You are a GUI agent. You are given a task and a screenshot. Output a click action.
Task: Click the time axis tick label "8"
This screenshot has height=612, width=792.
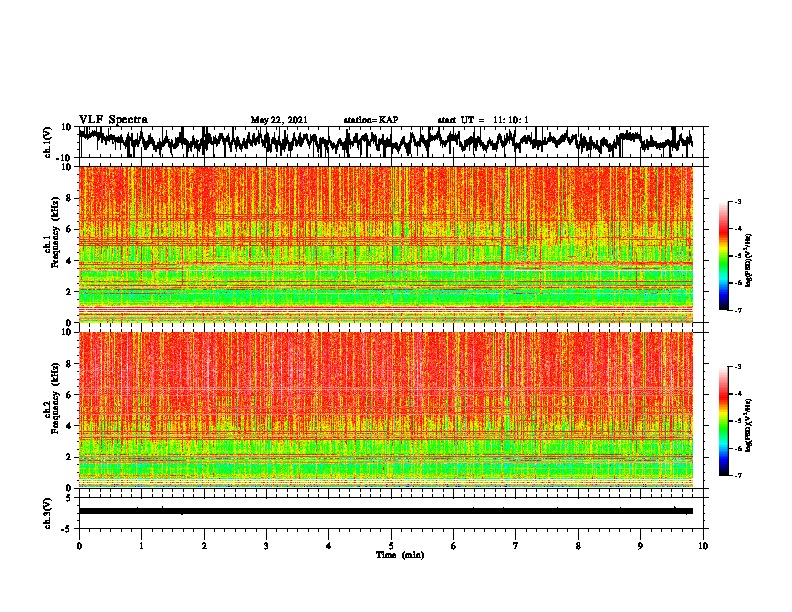tap(578, 546)
